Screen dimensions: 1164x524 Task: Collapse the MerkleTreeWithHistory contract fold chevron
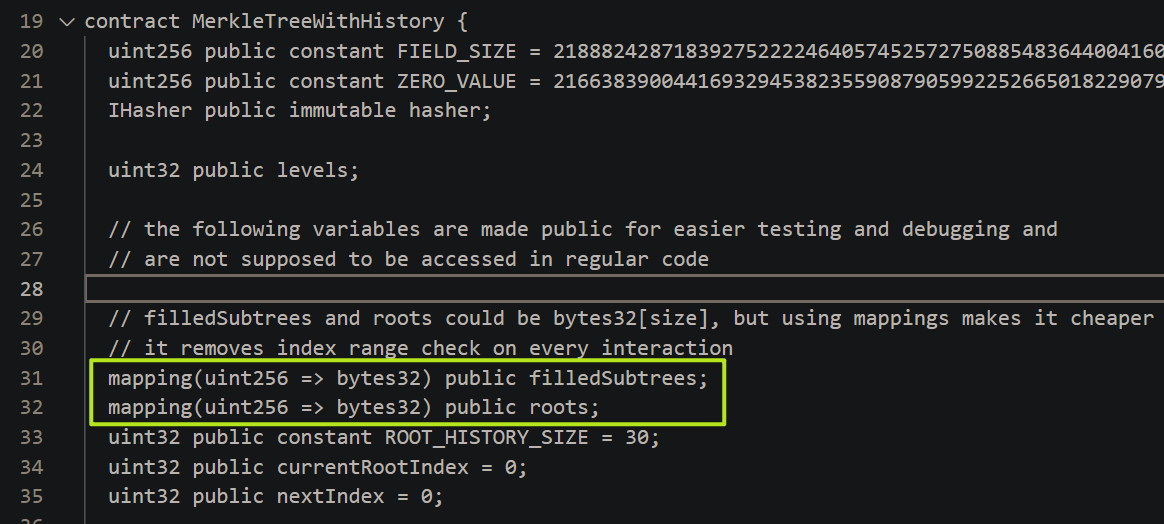[x=67, y=22]
